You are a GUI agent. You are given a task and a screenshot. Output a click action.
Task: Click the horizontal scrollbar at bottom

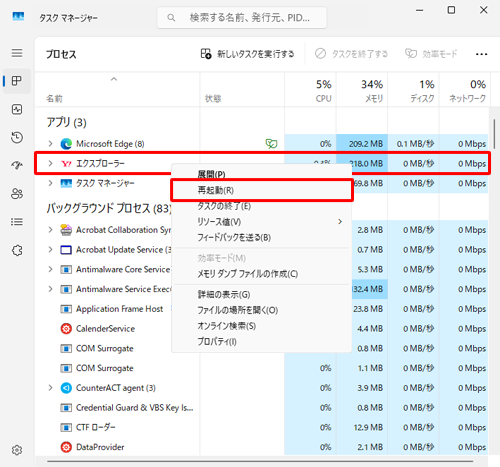click(x=260, y=462)
